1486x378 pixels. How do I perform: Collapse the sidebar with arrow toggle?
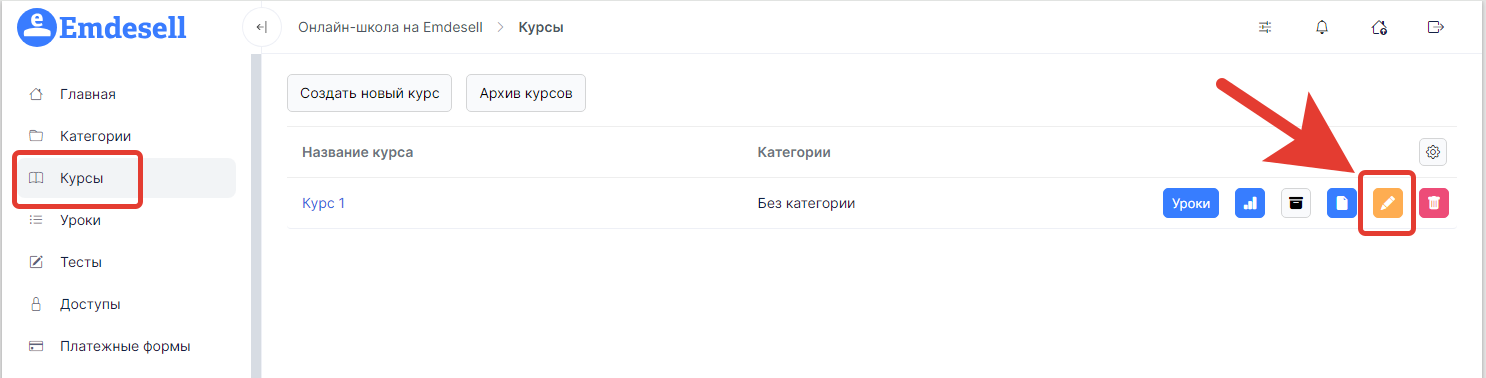tap(262, 27)
